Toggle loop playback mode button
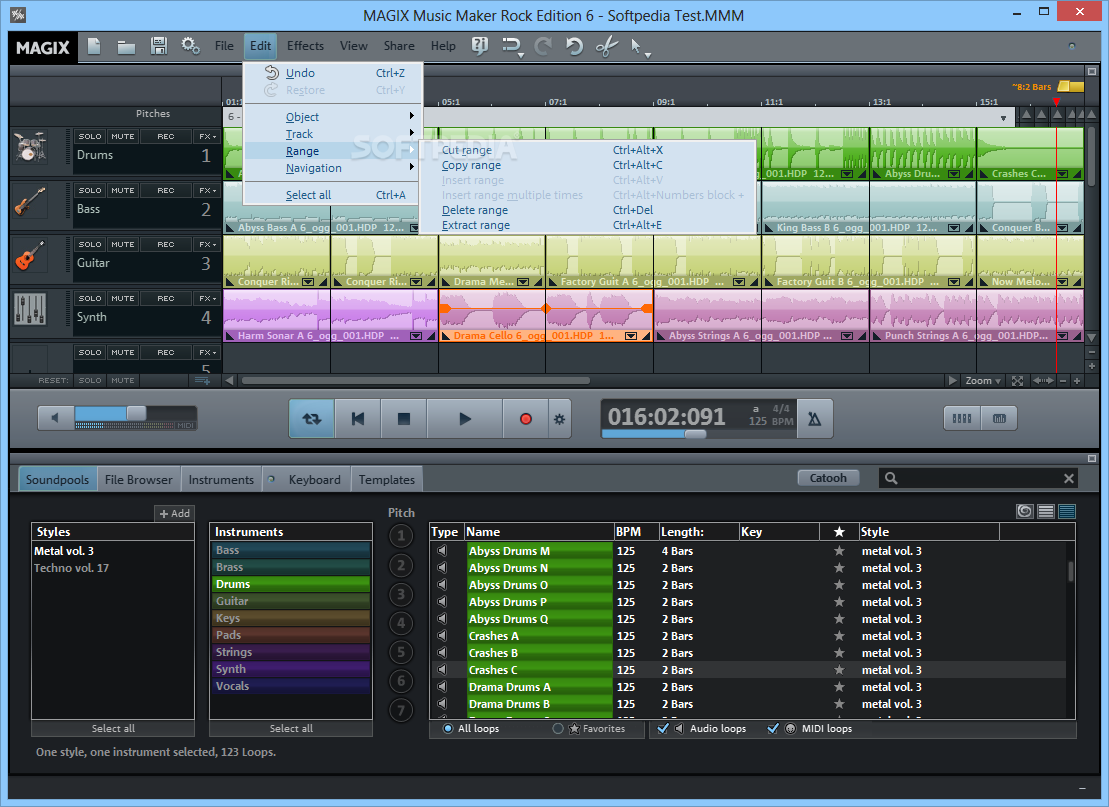The width and height of the screenshot is (1109, 807). (x=311, y=419)
